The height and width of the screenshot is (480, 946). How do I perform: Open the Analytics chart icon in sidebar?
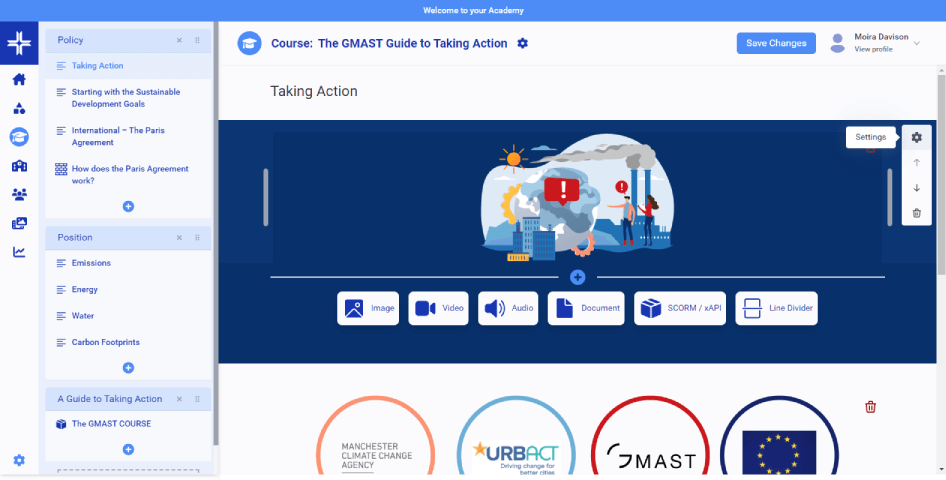coord(19,252)
